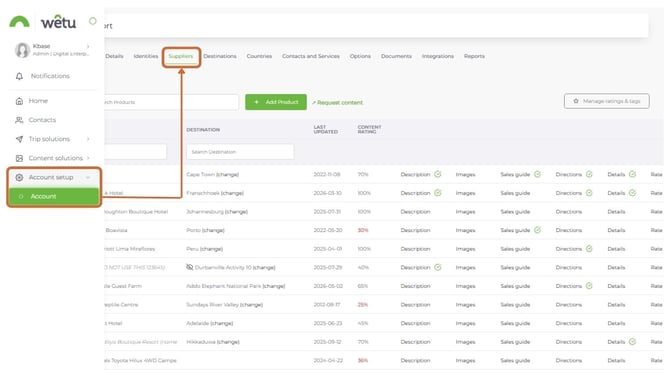Change destination for Cape Town row
The height and width of the screenshot is (373, 670).
(x=227, y=174)
